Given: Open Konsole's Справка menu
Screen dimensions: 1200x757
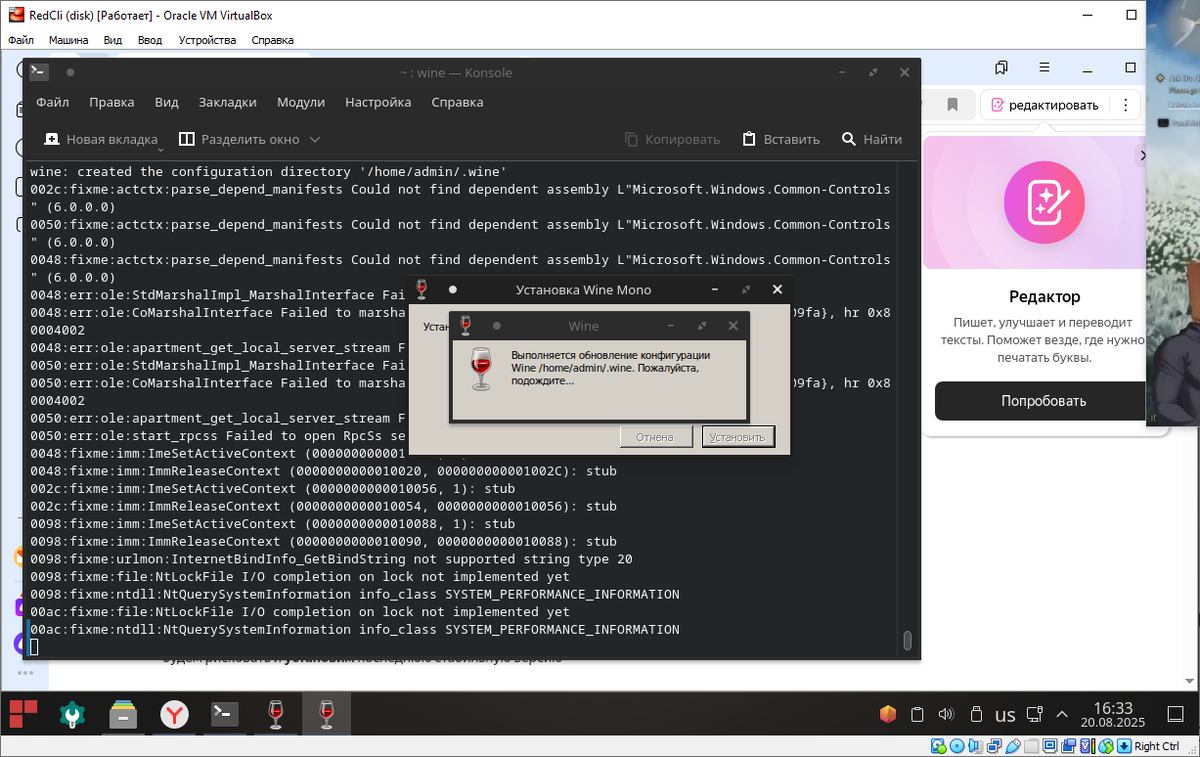Looking at the screenshot, I should click(x=457, y=102).
